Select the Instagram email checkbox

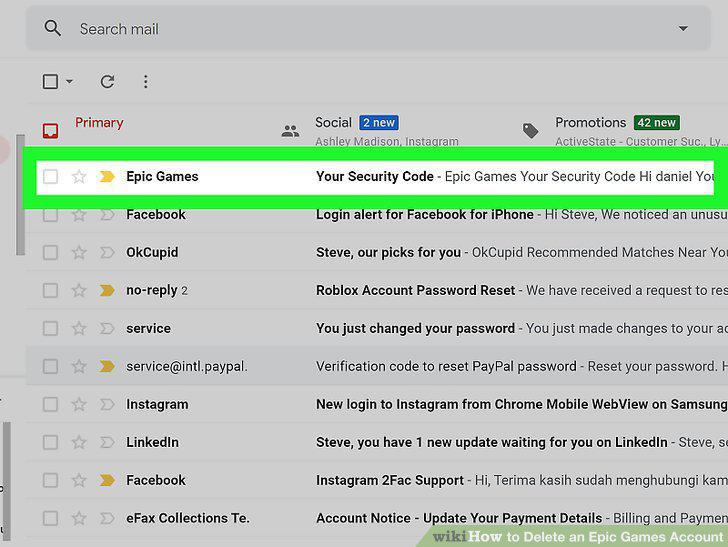(x=50, y=404)
